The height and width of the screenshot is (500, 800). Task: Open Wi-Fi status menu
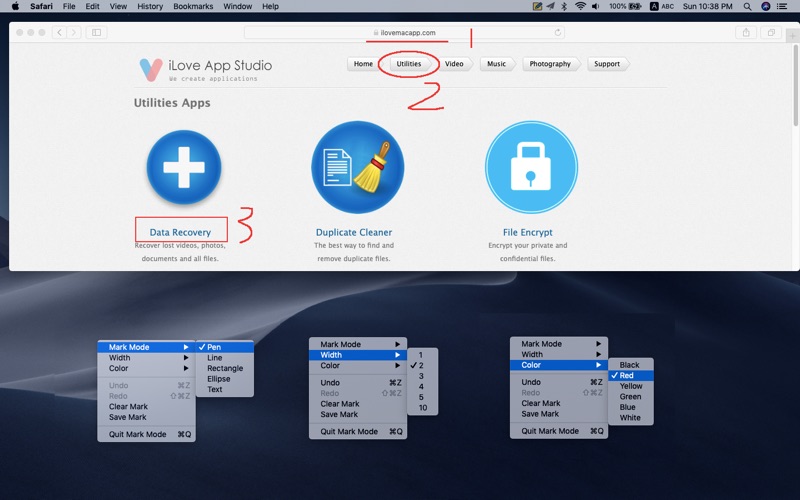coord(580,7)
